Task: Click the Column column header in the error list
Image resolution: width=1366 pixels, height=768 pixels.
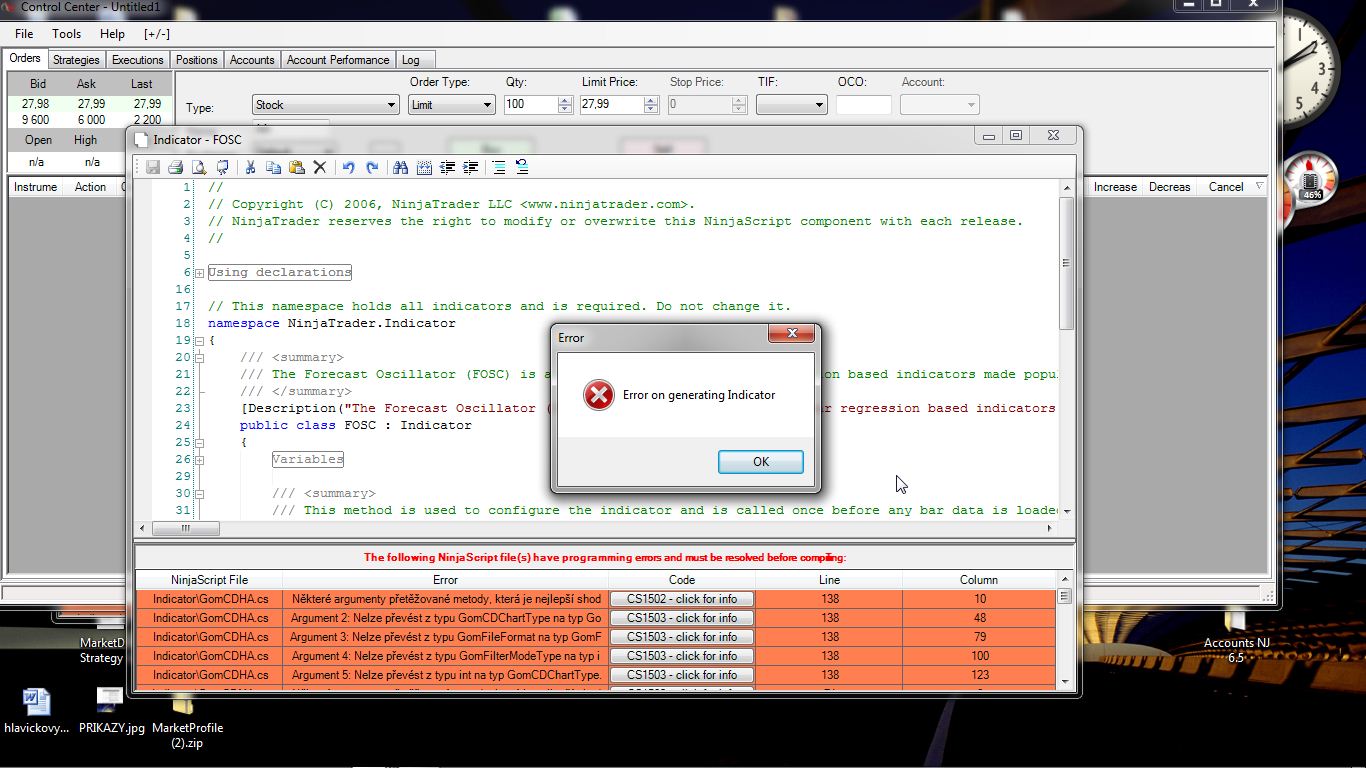Action: tap(979, 580)
